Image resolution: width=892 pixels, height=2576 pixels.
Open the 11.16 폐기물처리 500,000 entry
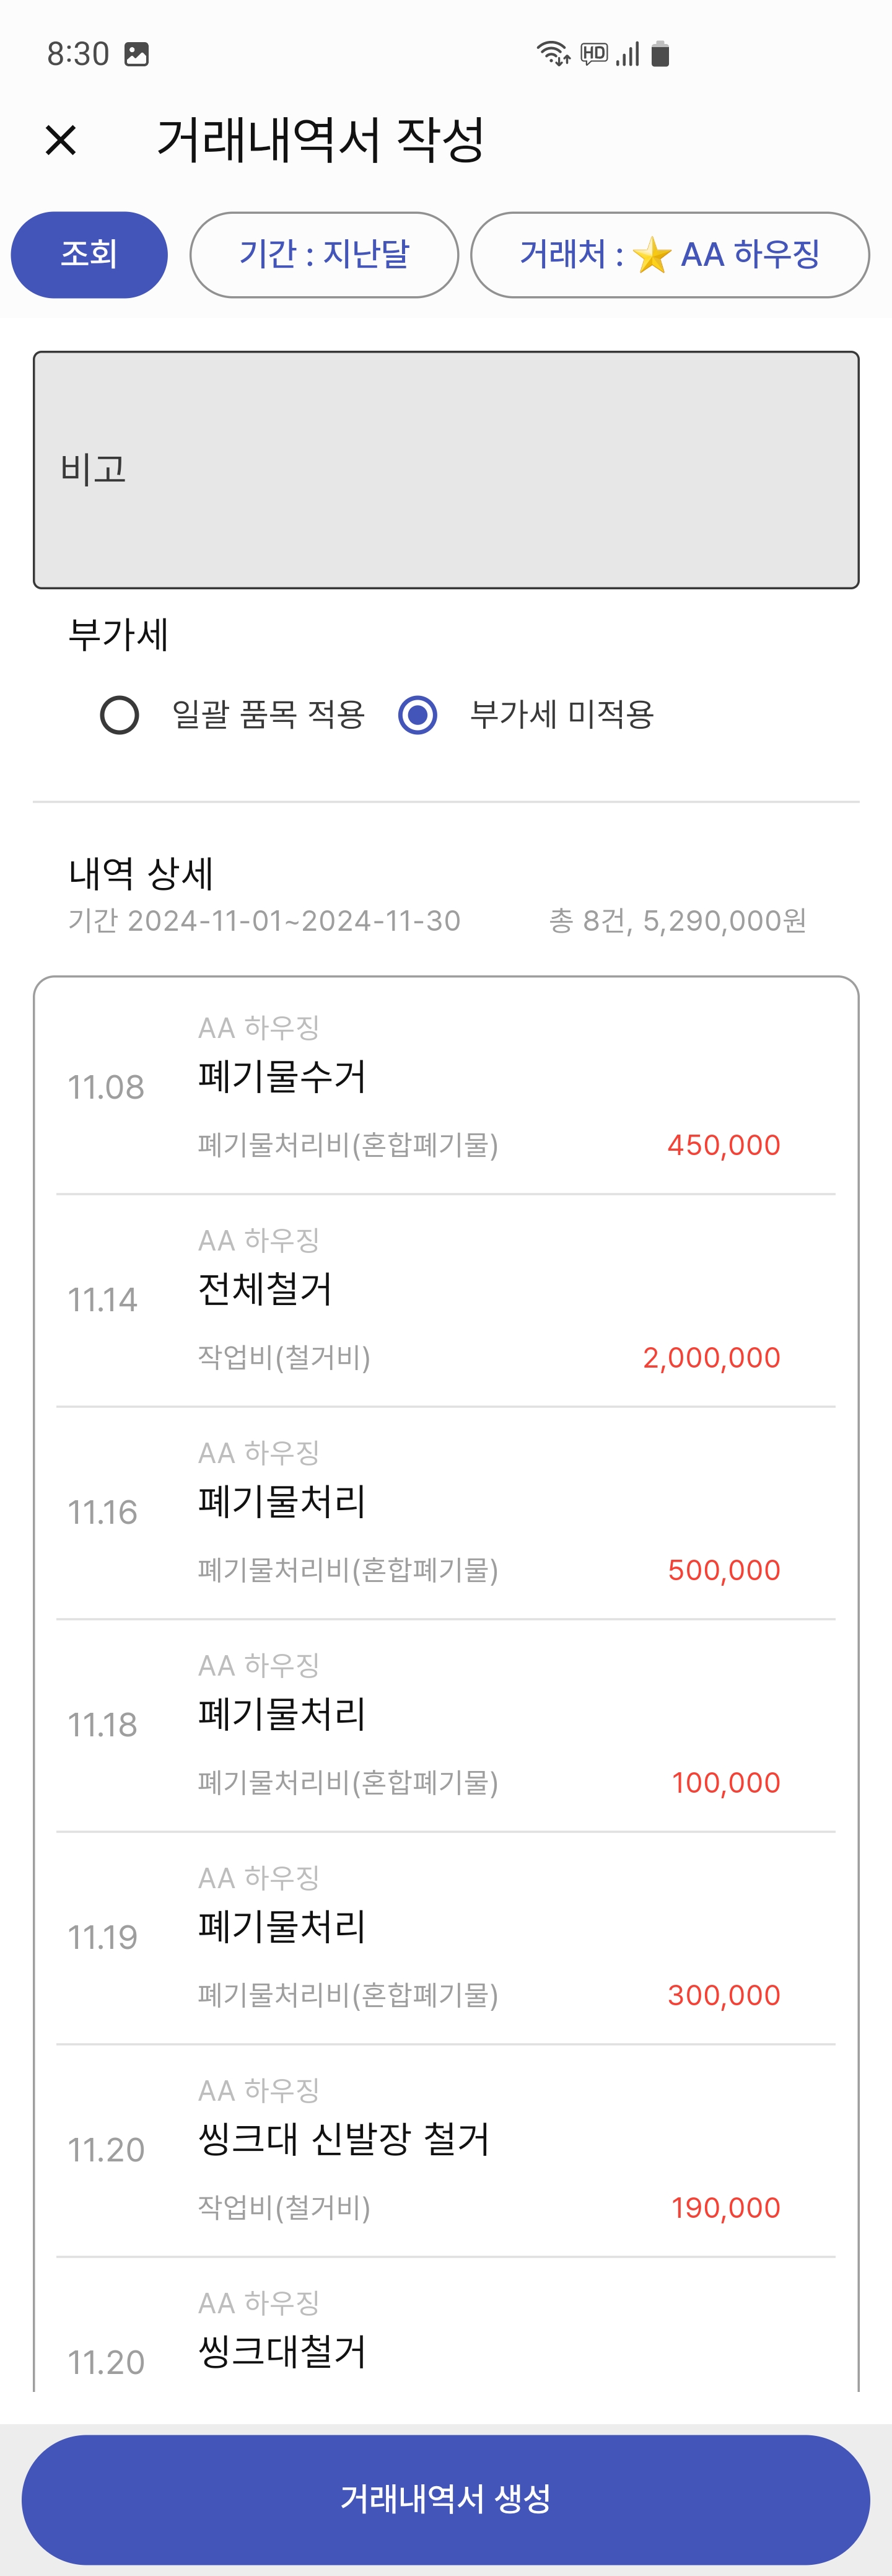[x=446, y=1513]
